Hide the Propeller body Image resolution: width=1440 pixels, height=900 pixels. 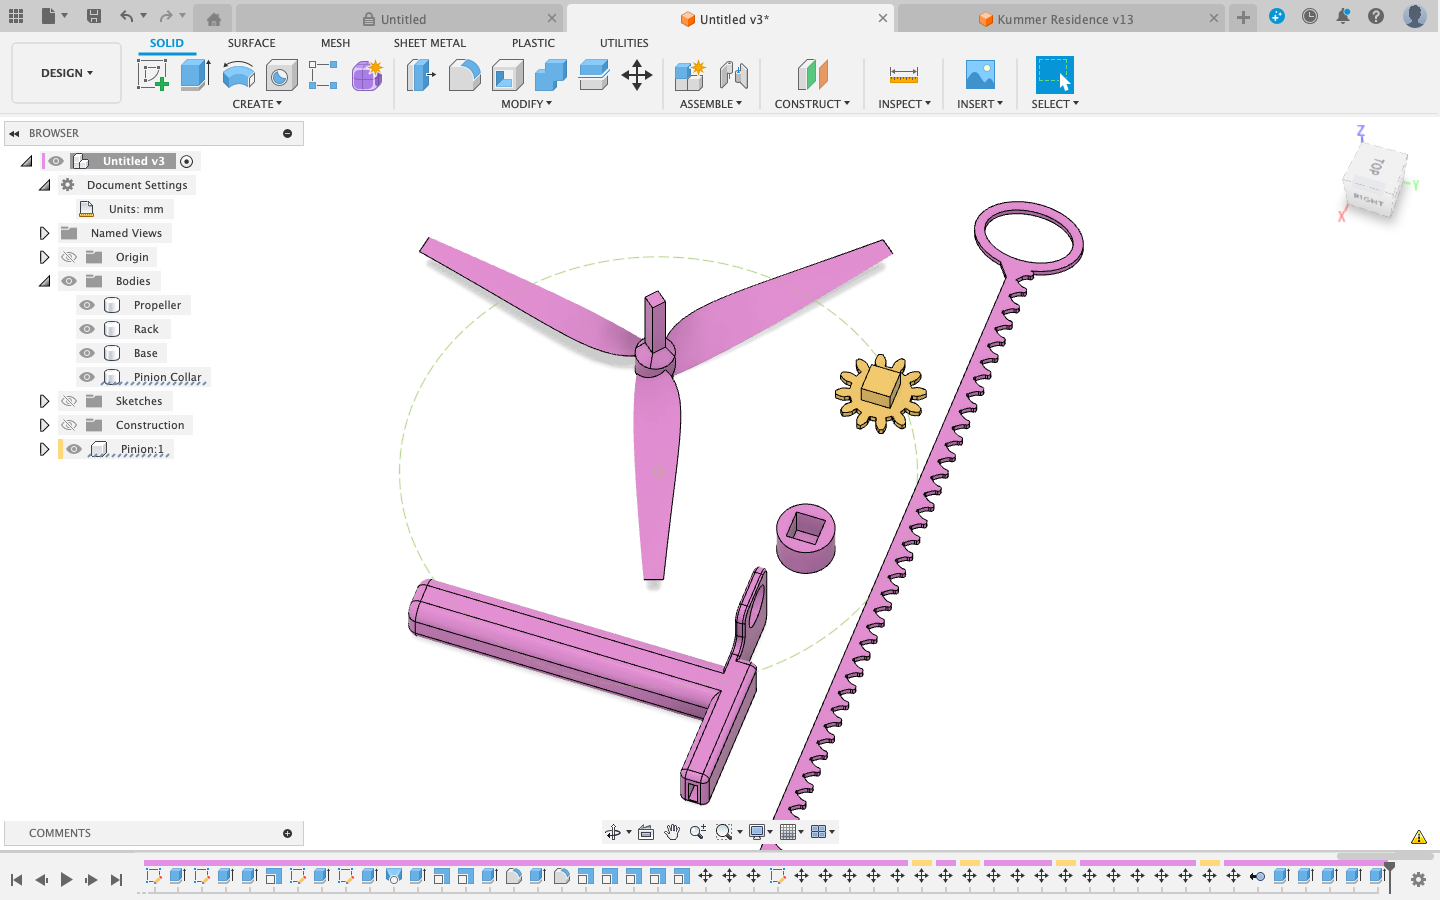pyautogui.click(x=87, y=304)
